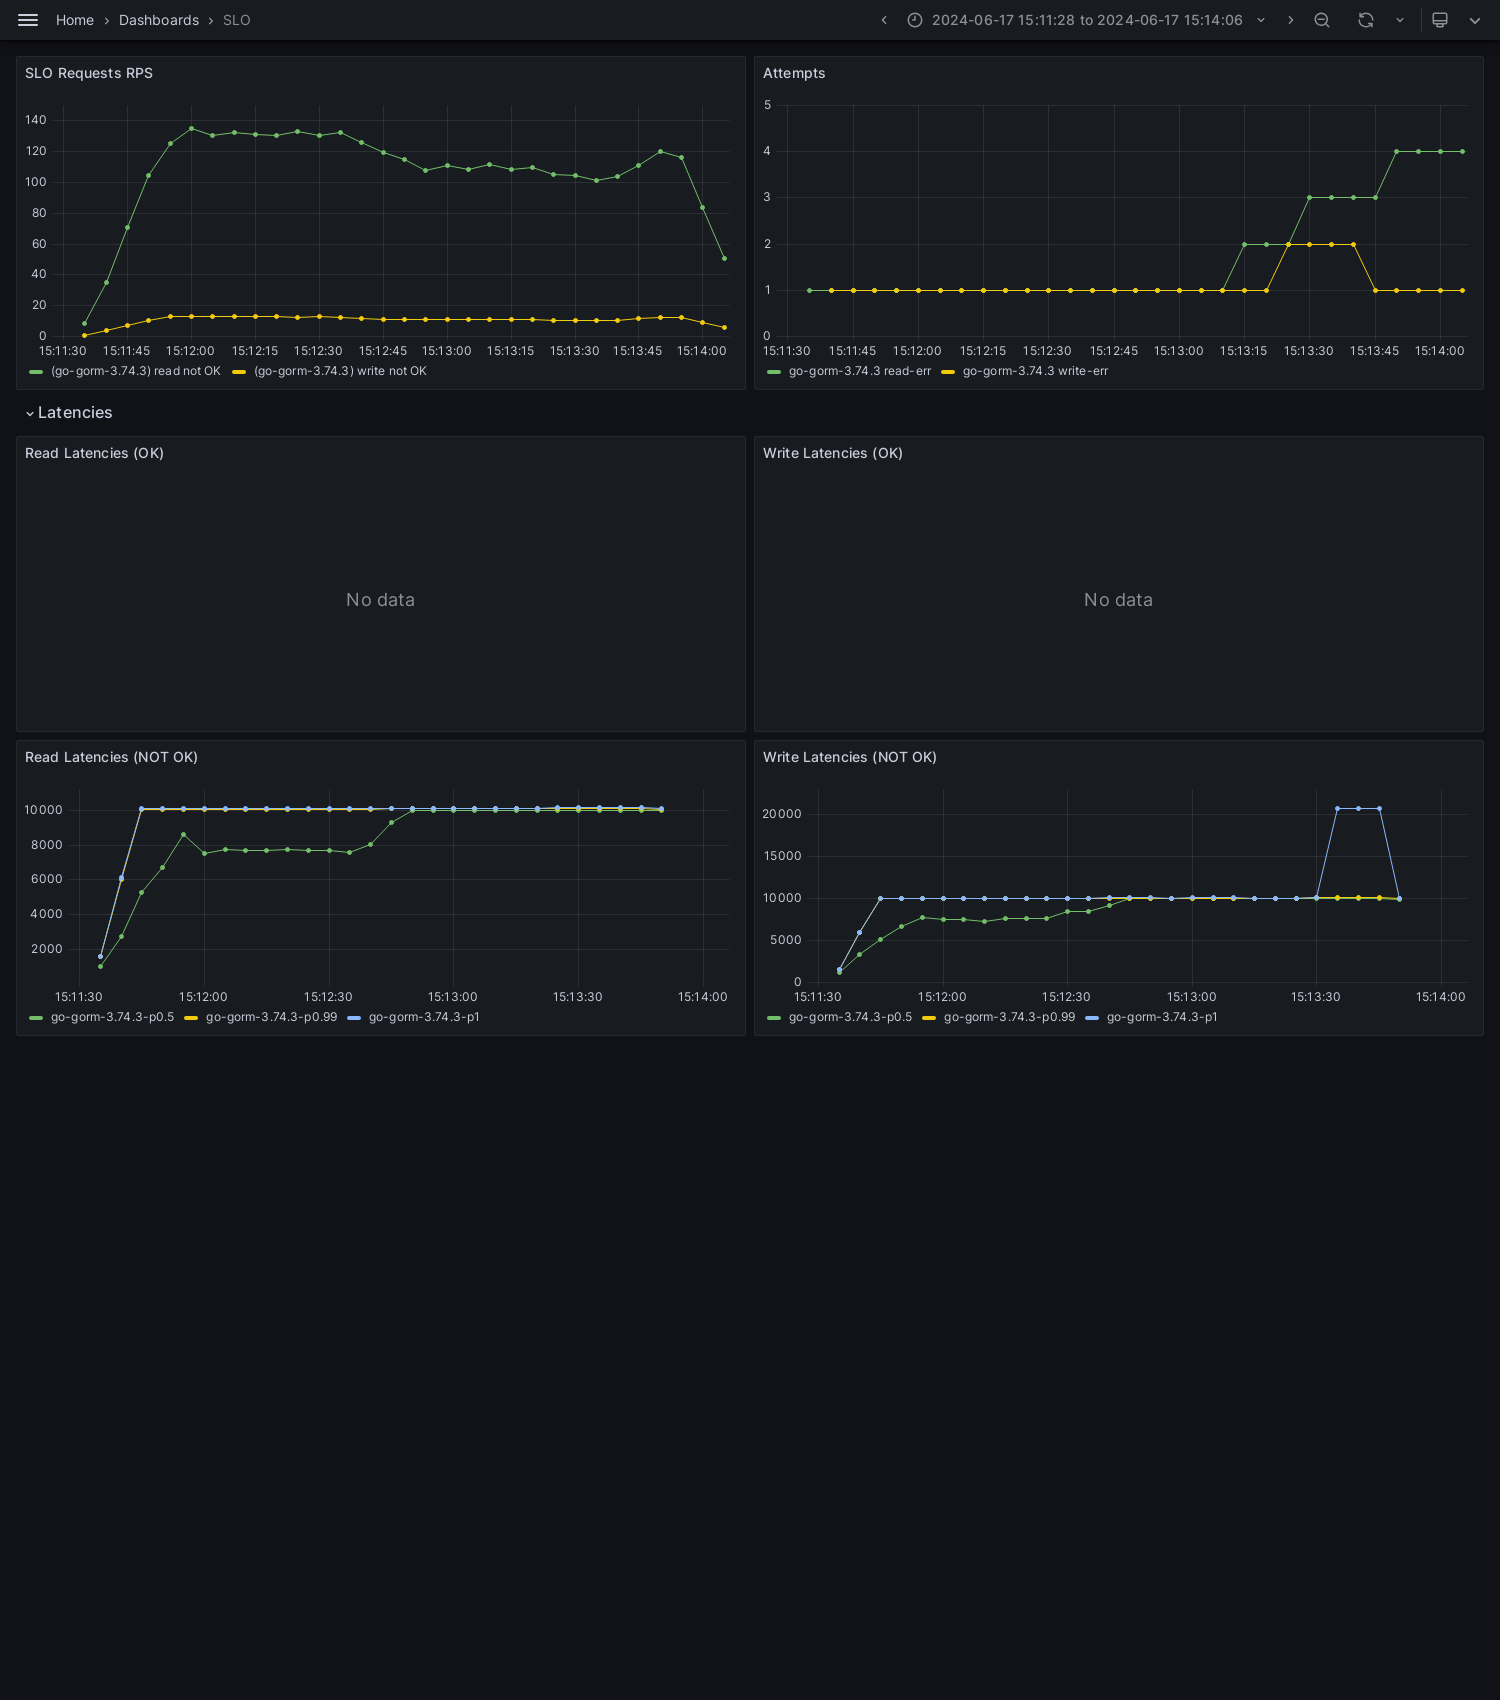Collapse the Latencies row
Image resolution: width=1500 pixels, height=1700 pixels.
[69, 413]
